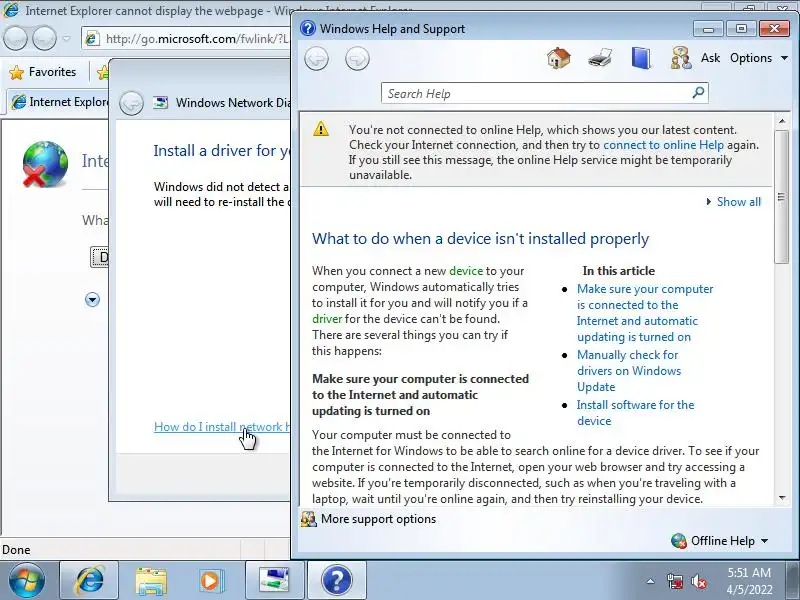Open the connect to online Help link
This screenshot has height=600, width=800.
[663, 145]
